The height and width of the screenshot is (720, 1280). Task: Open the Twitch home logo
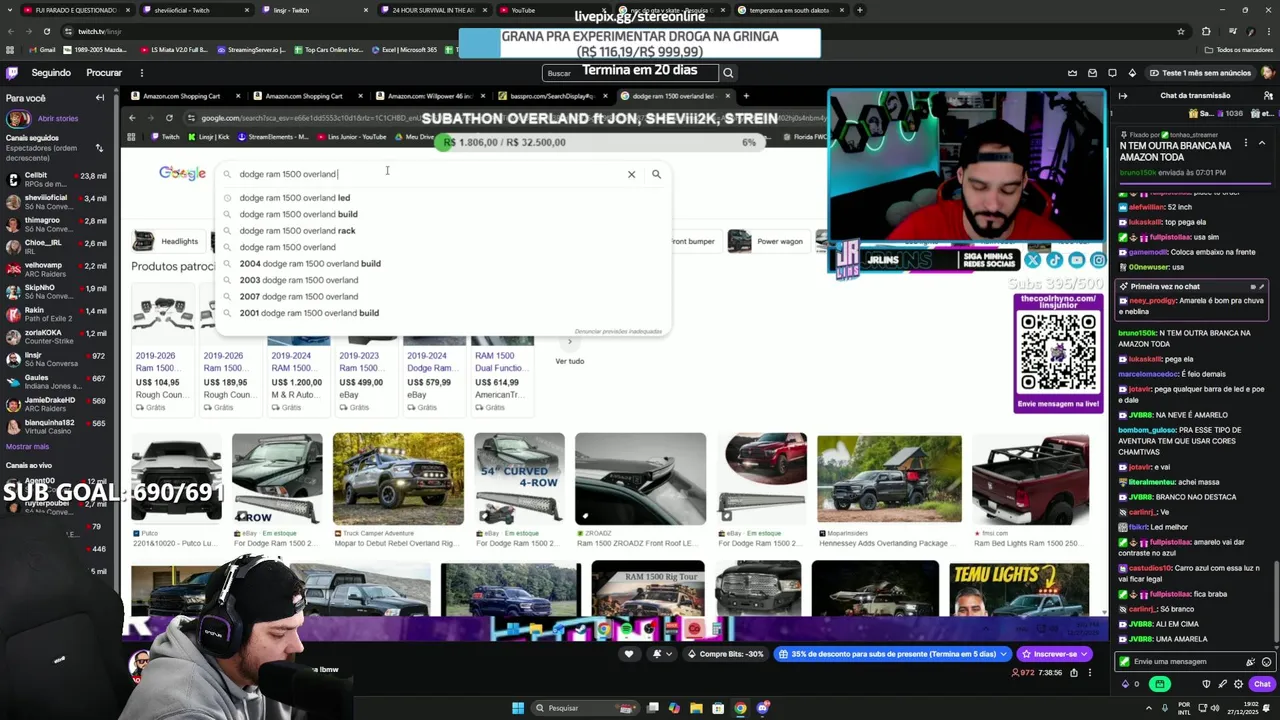click(12, 73)
